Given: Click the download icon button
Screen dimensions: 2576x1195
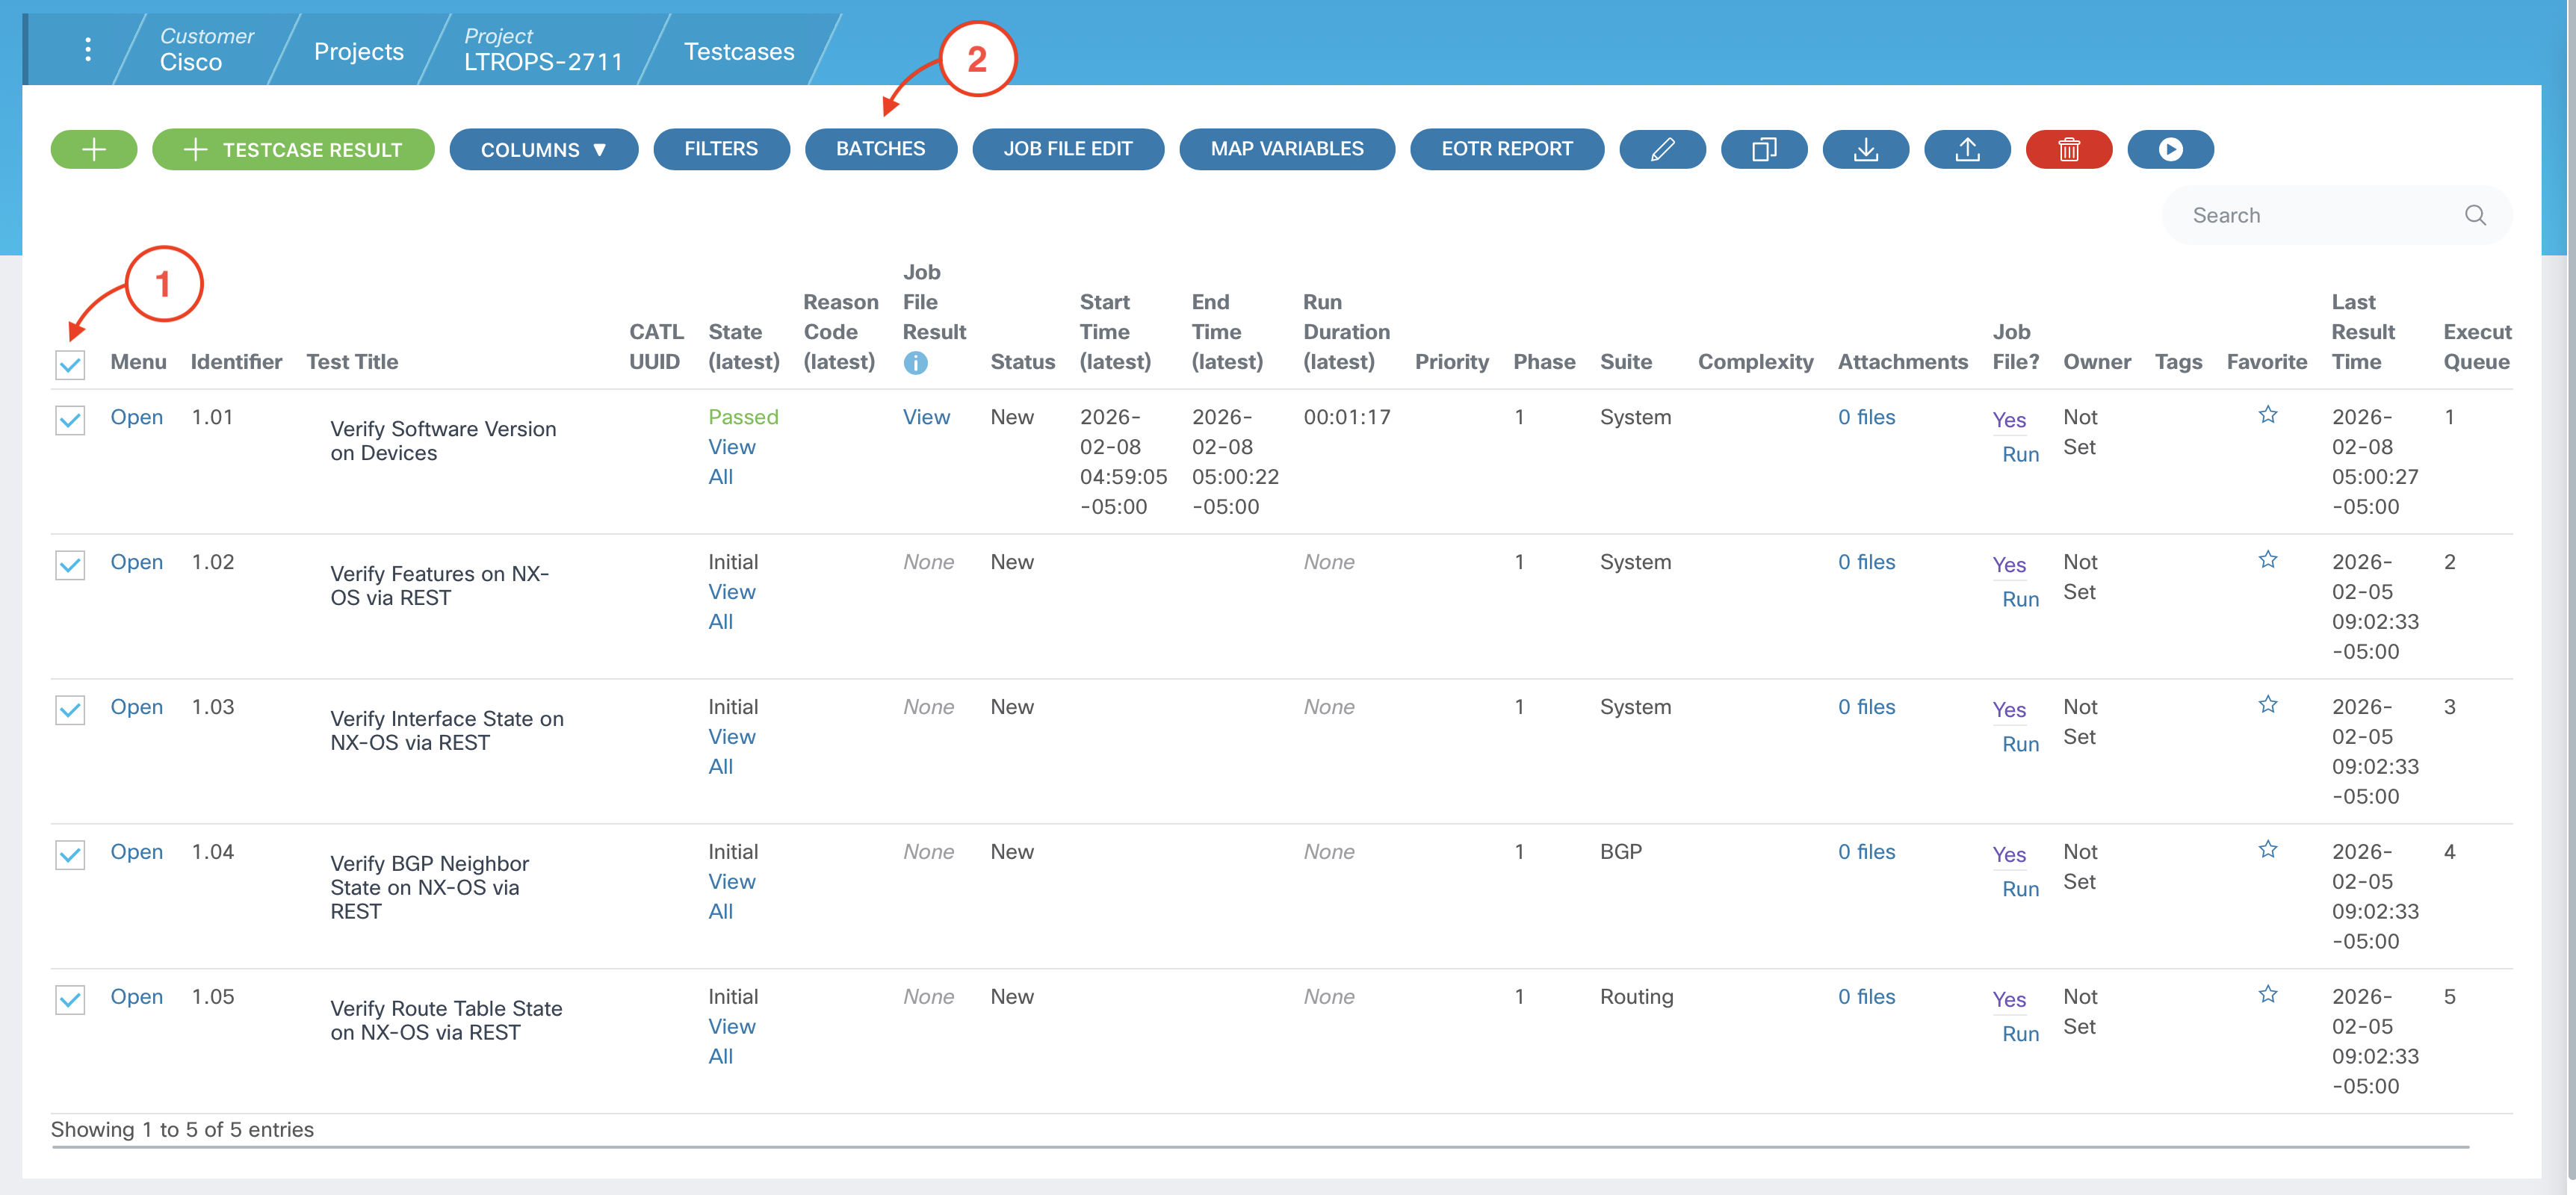Looking at the screenshot, I should [1865, 150].
